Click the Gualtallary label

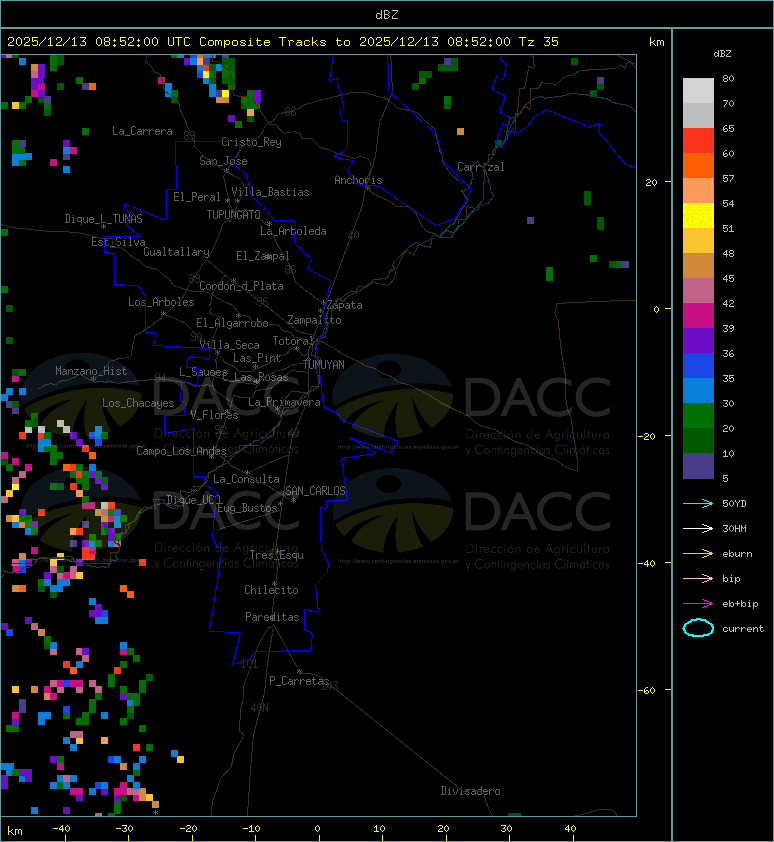[176, 252]
